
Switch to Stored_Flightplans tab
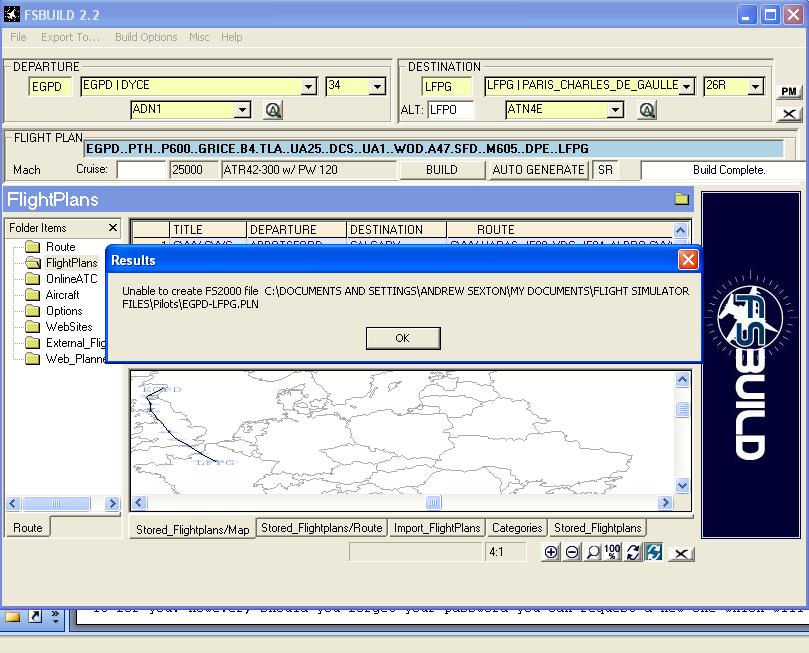click(x=597, y=528)
